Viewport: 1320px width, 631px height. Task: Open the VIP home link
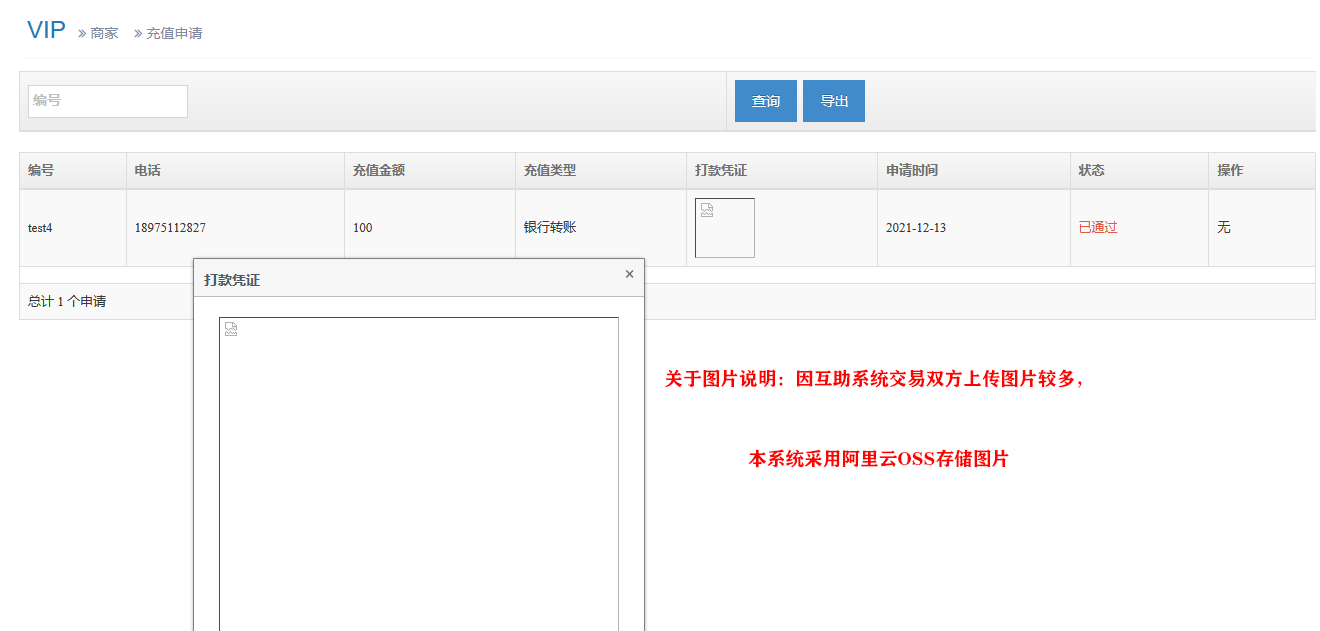46,31
